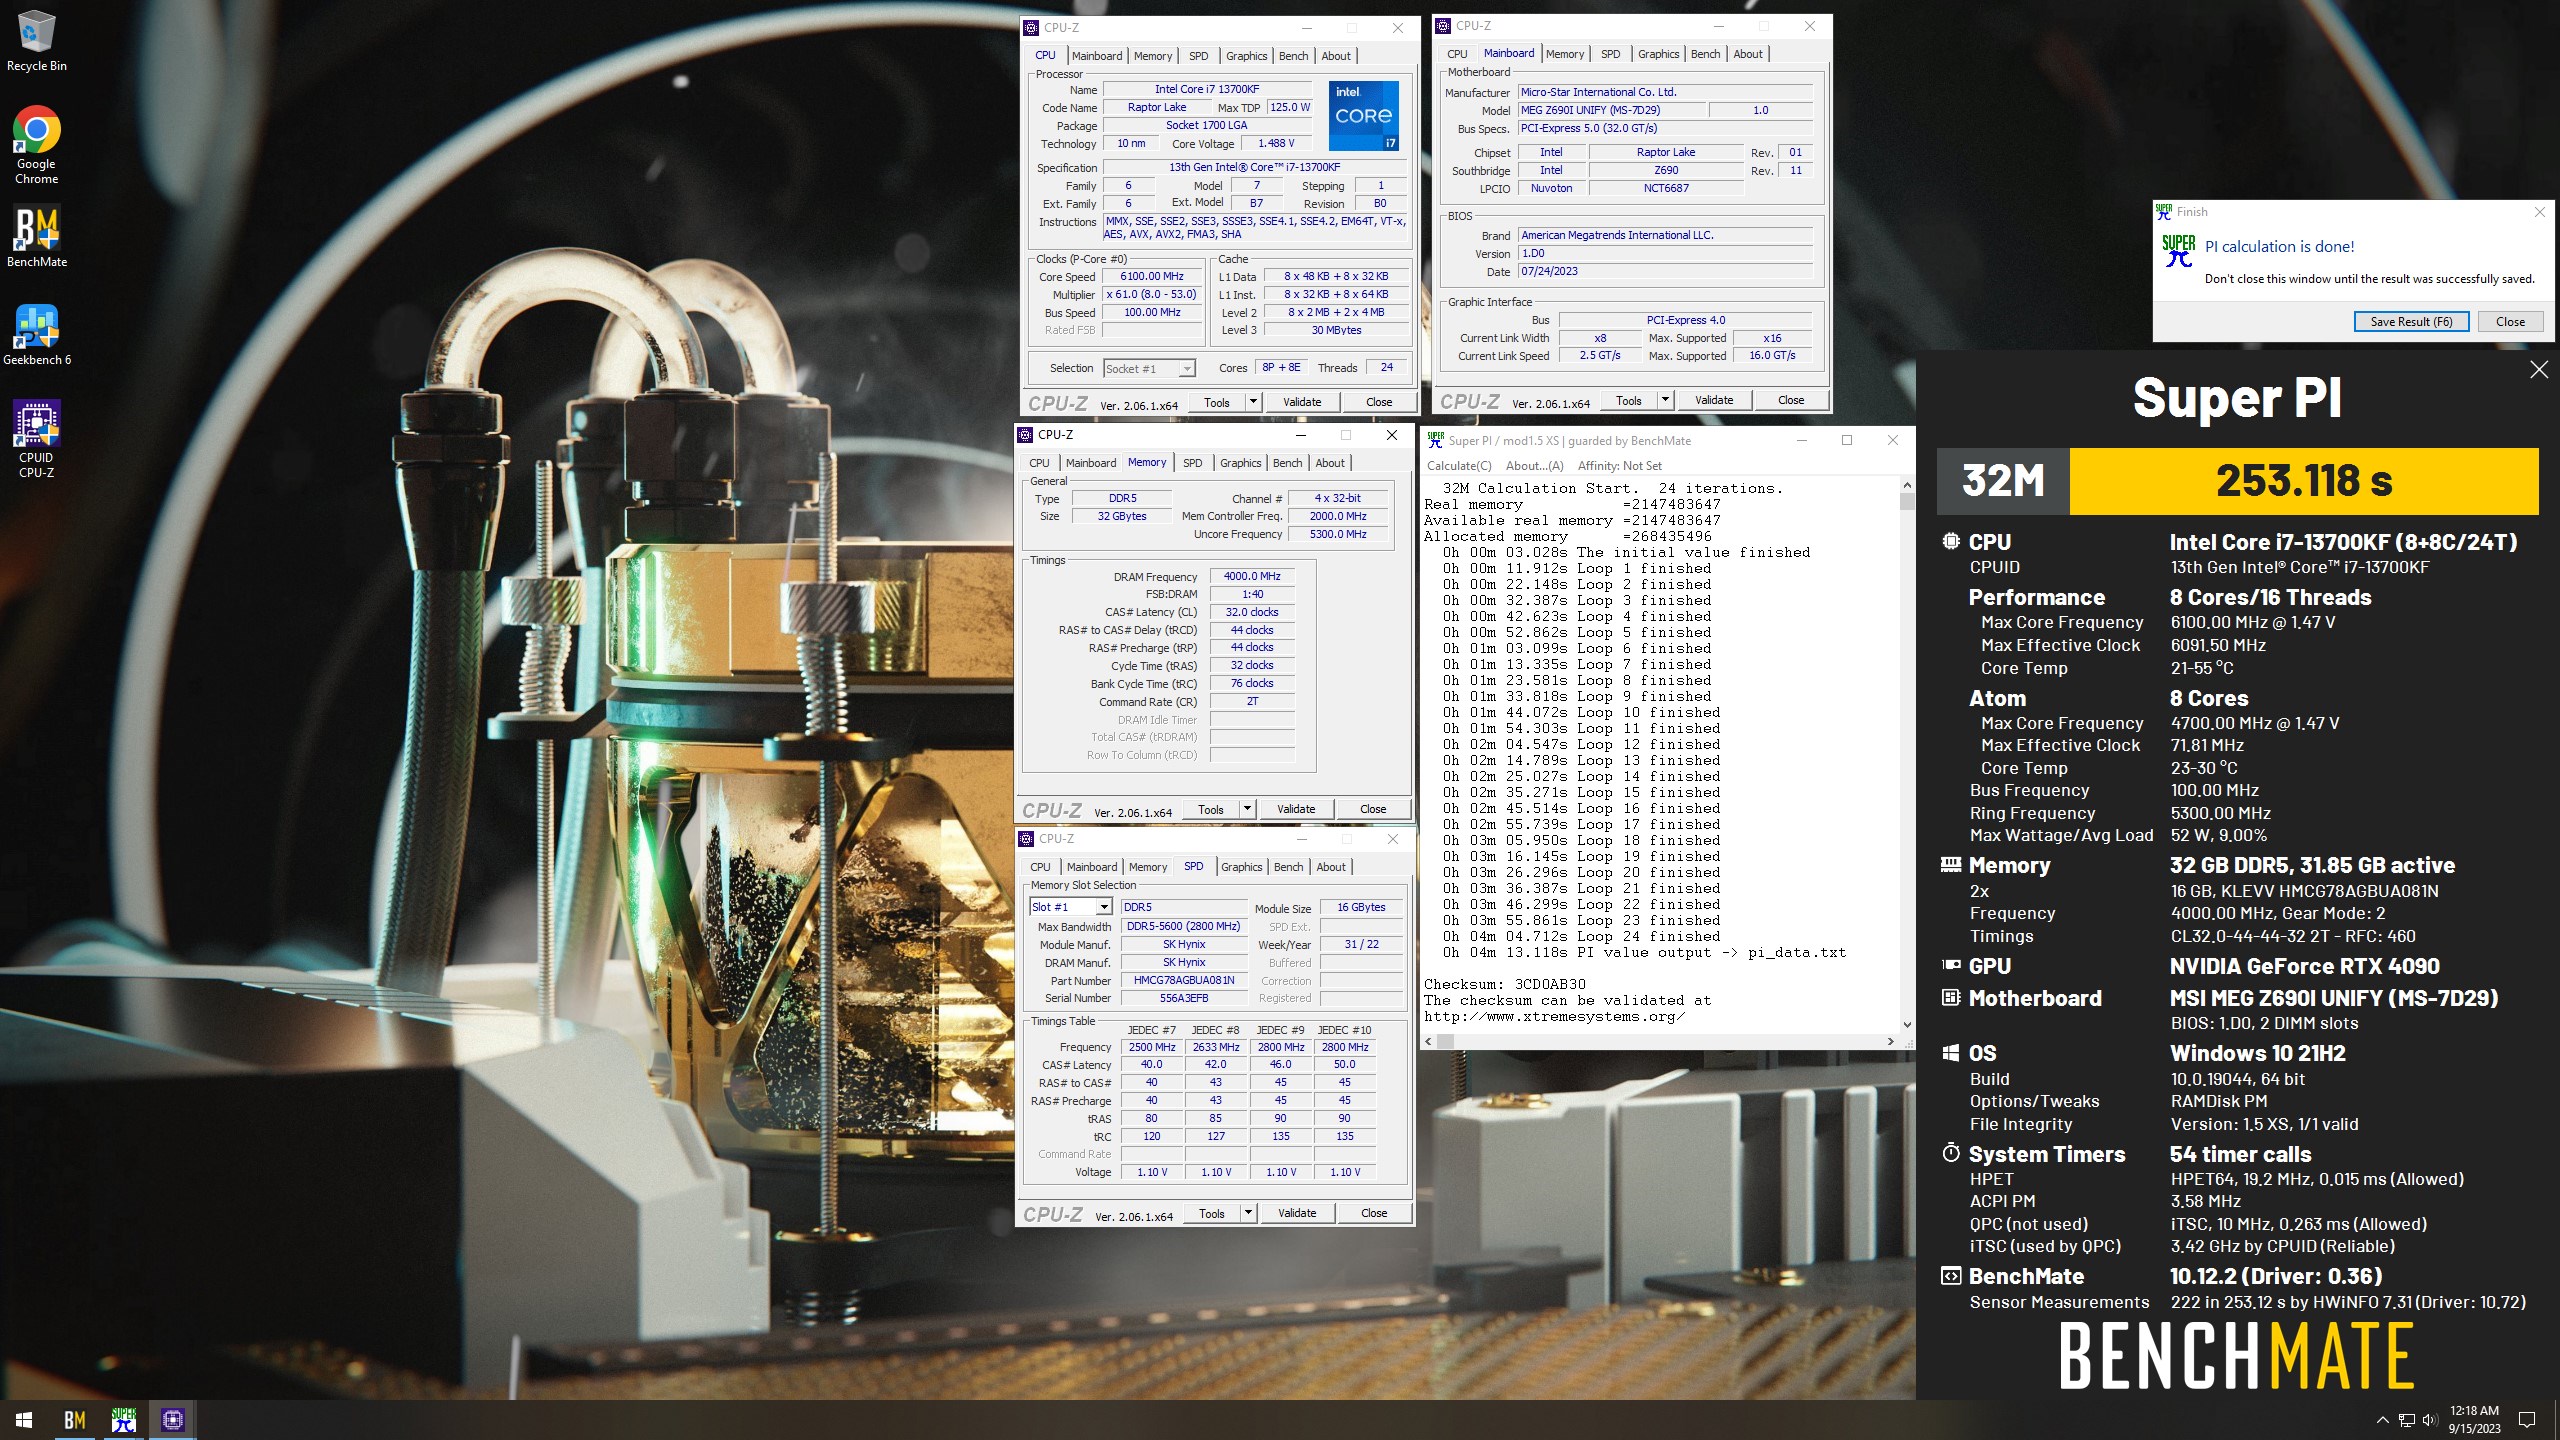Click the CPU-Z icon in Memory window title bar
The width and height of the screenshot is (2560, 1440).
click(x=1026, y=435)
